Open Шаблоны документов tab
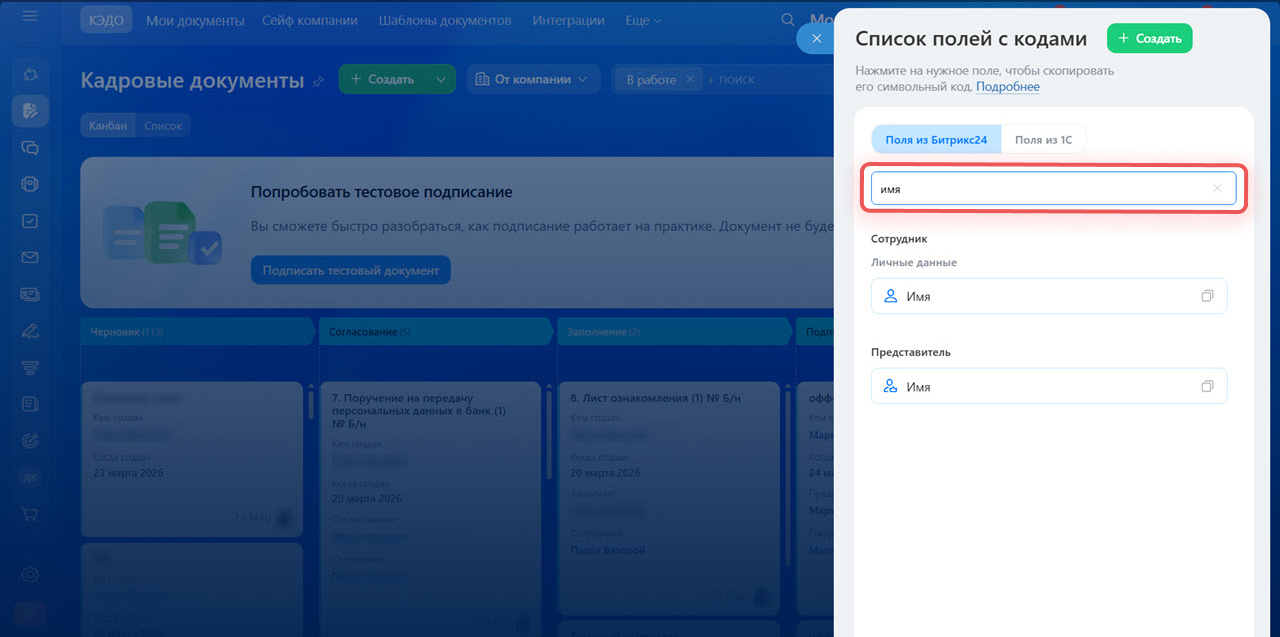Screen dimensions: 1280x637 coord(445,20)
